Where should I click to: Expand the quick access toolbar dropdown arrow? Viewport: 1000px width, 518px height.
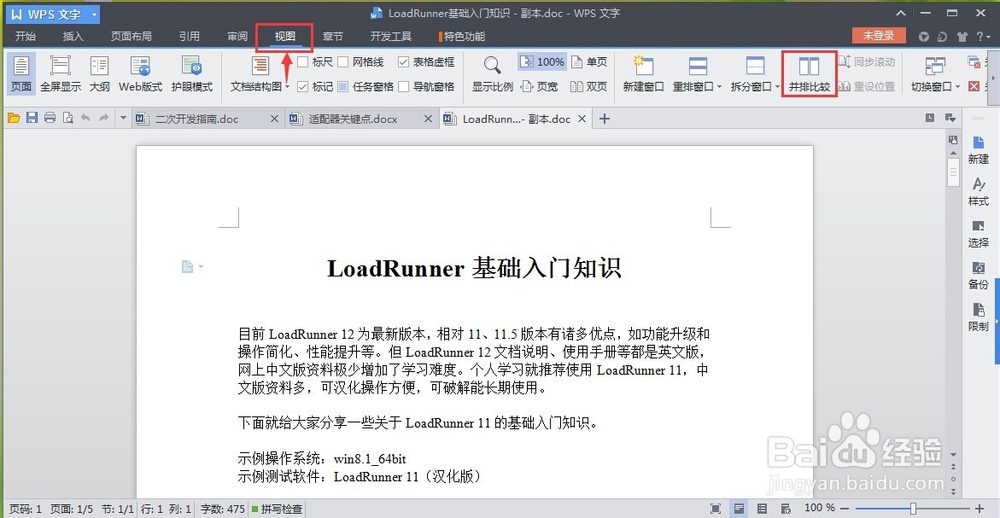123,118
